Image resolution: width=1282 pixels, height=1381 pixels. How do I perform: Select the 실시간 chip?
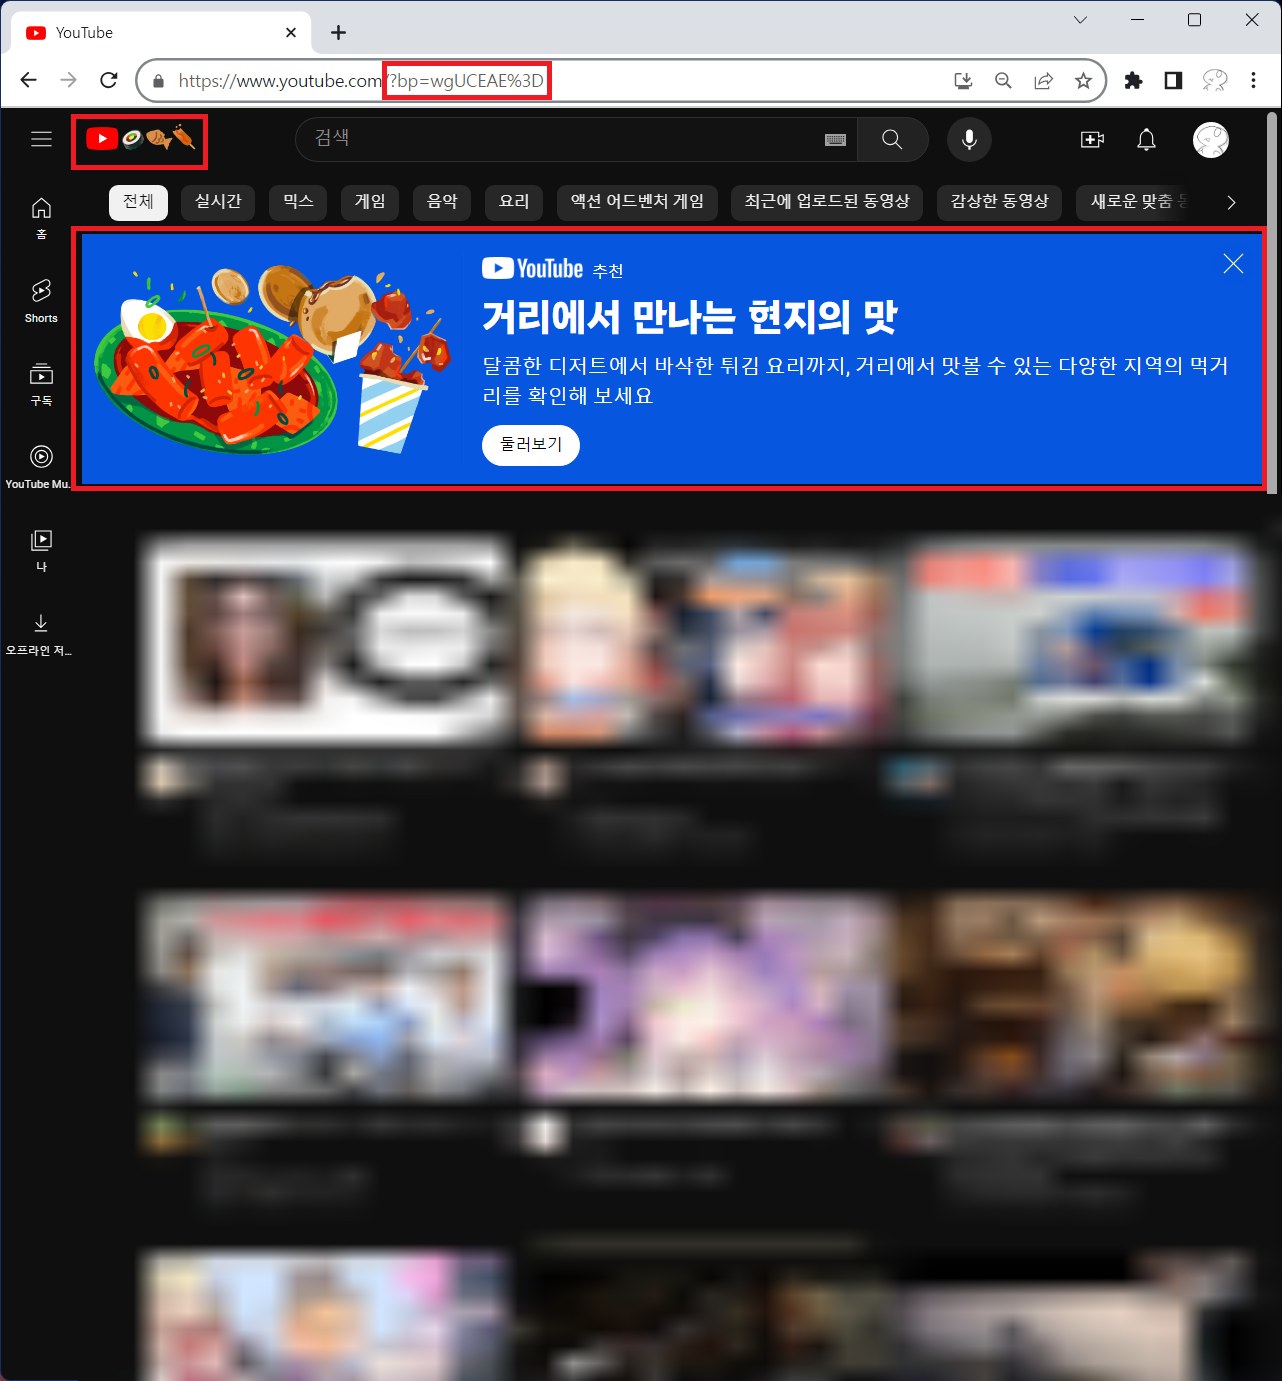(218, 202)
